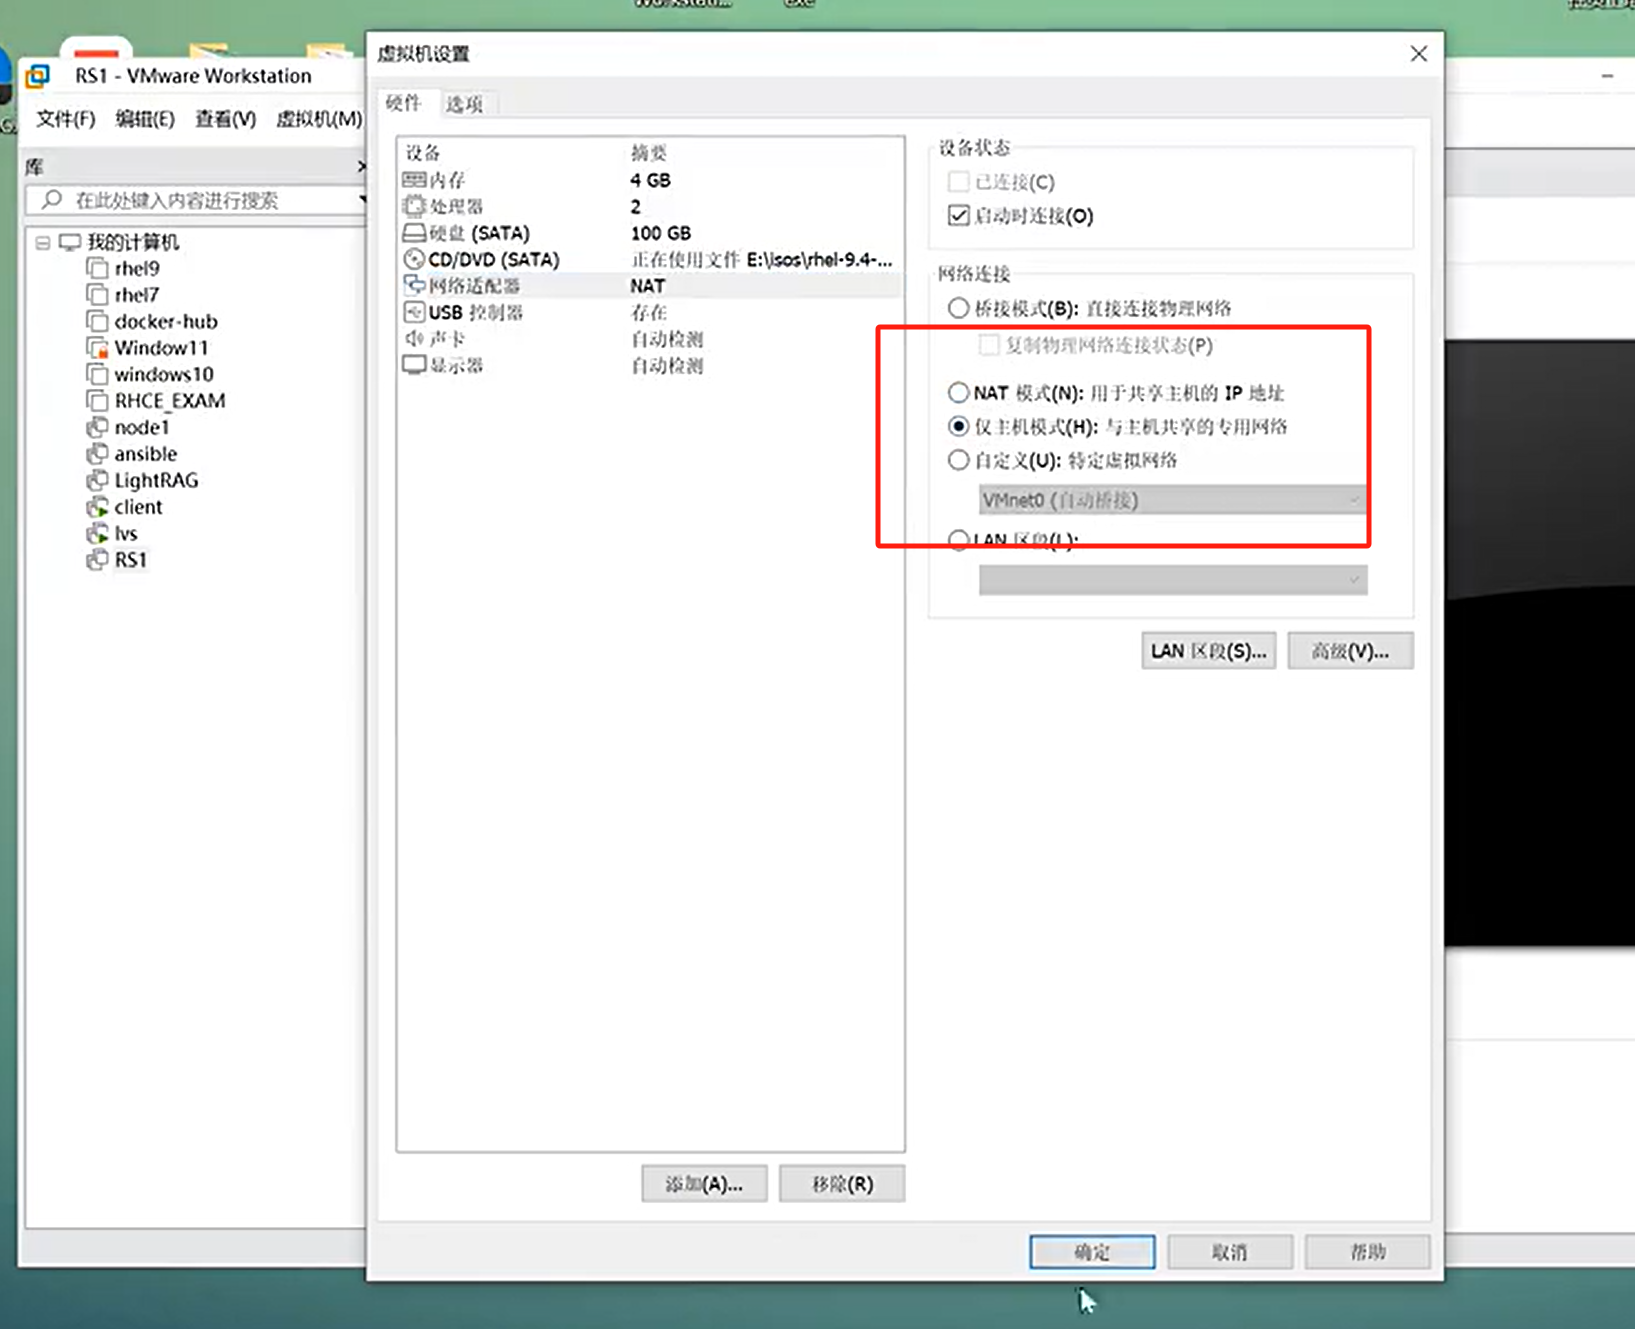Image resolution: width=1635 pixels, height=1329 pixels.
Task: Click the Window11 VM icon
Action: tap(97, 348)
